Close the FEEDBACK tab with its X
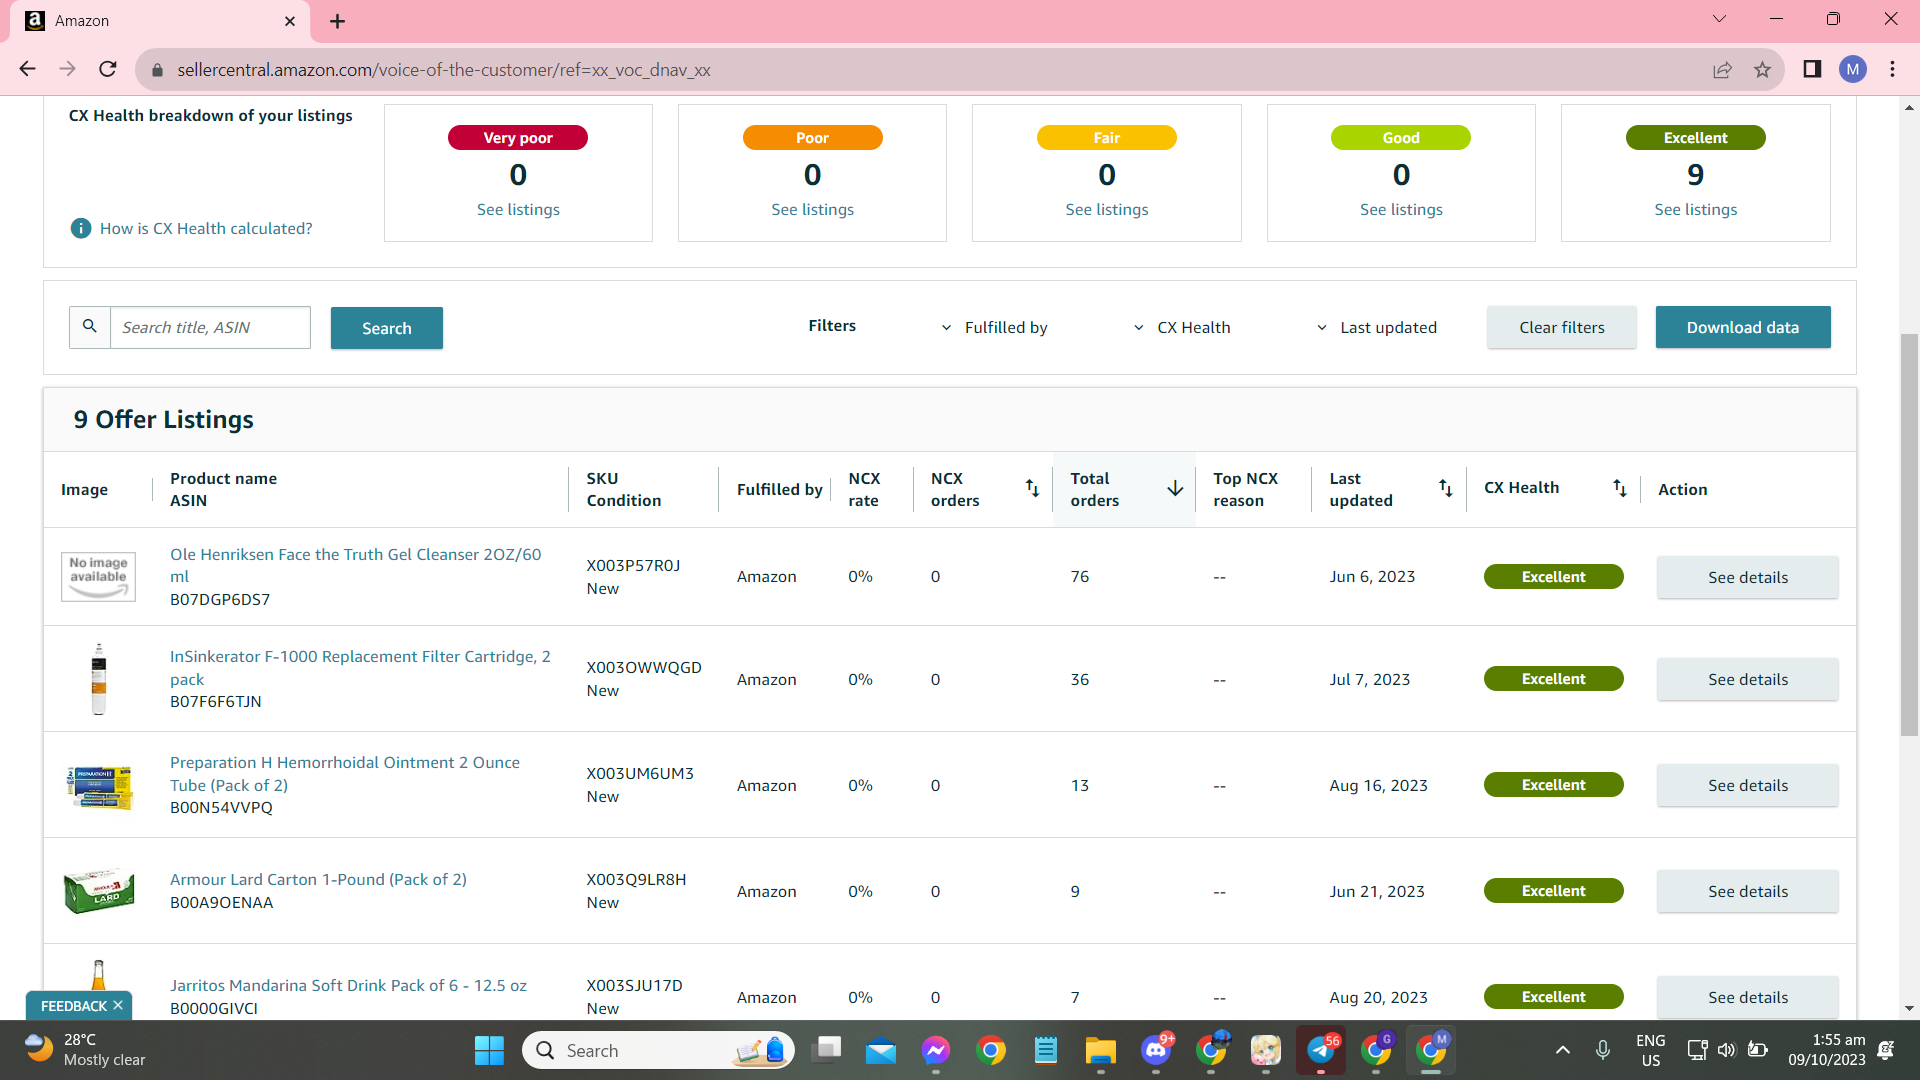The image size is (1920, 1080). click(118, 1005)
